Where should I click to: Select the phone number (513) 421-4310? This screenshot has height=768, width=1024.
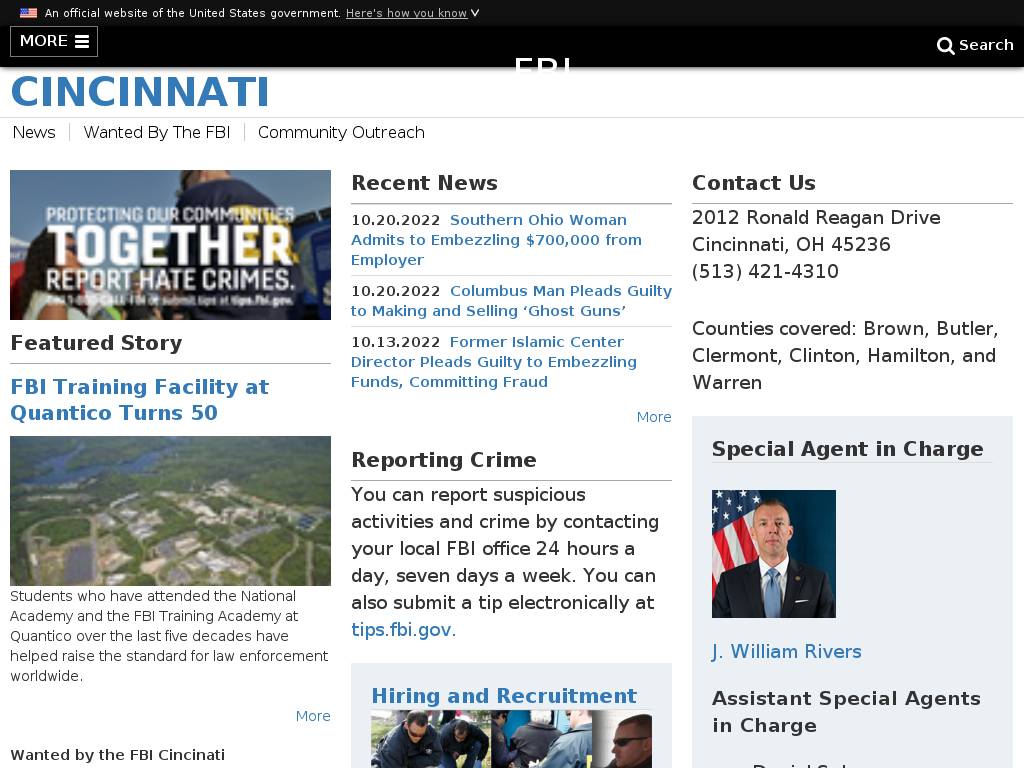coord(765,271)
